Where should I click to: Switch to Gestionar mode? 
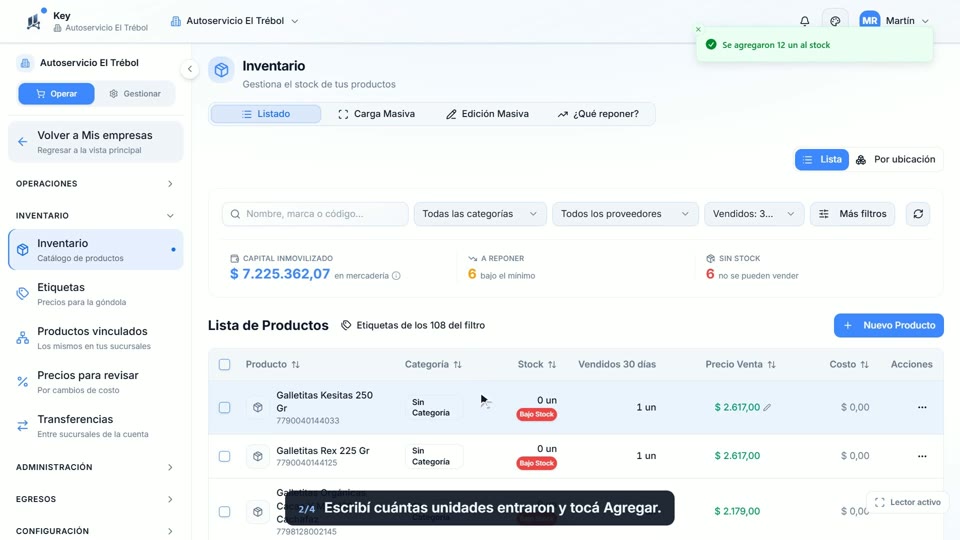pos(135,94)
